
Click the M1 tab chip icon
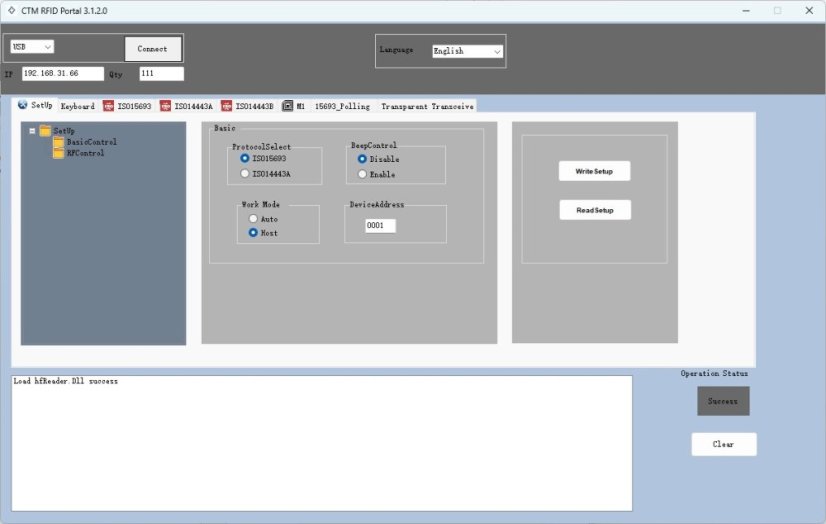[x=288, y=106]
